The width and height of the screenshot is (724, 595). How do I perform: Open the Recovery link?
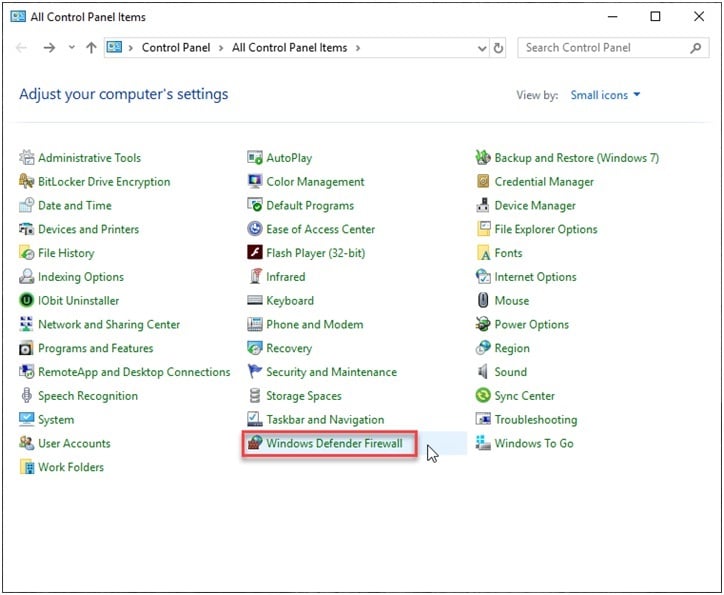pos(289,349)
